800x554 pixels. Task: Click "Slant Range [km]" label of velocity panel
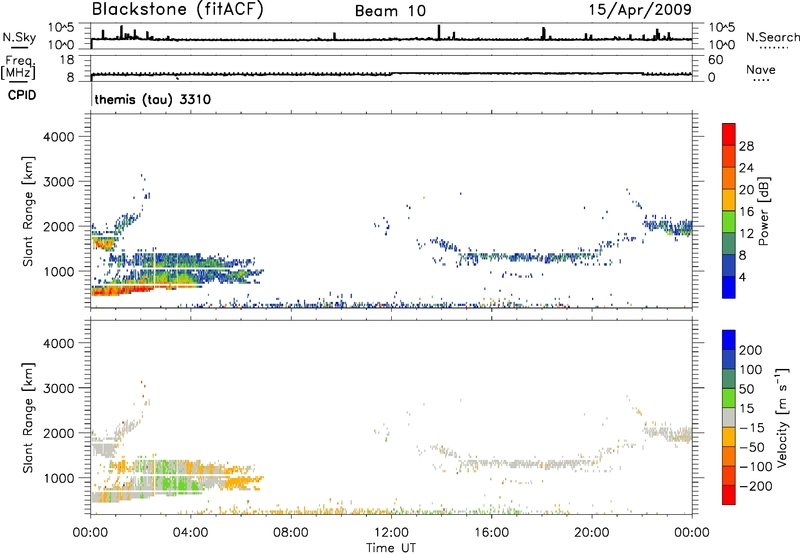click(x=28, y=417)
